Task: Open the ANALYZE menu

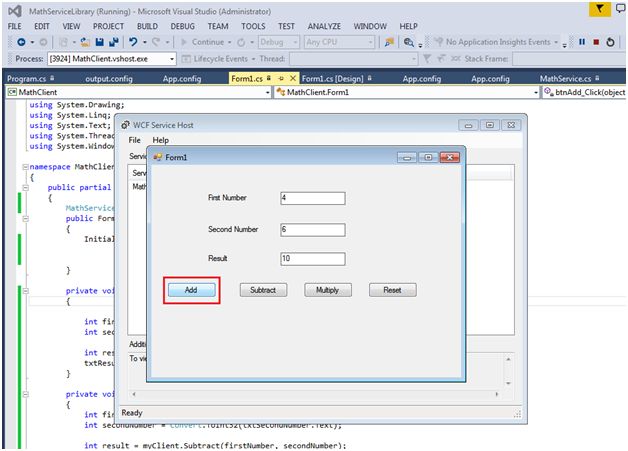Action: tap(324, 26)
